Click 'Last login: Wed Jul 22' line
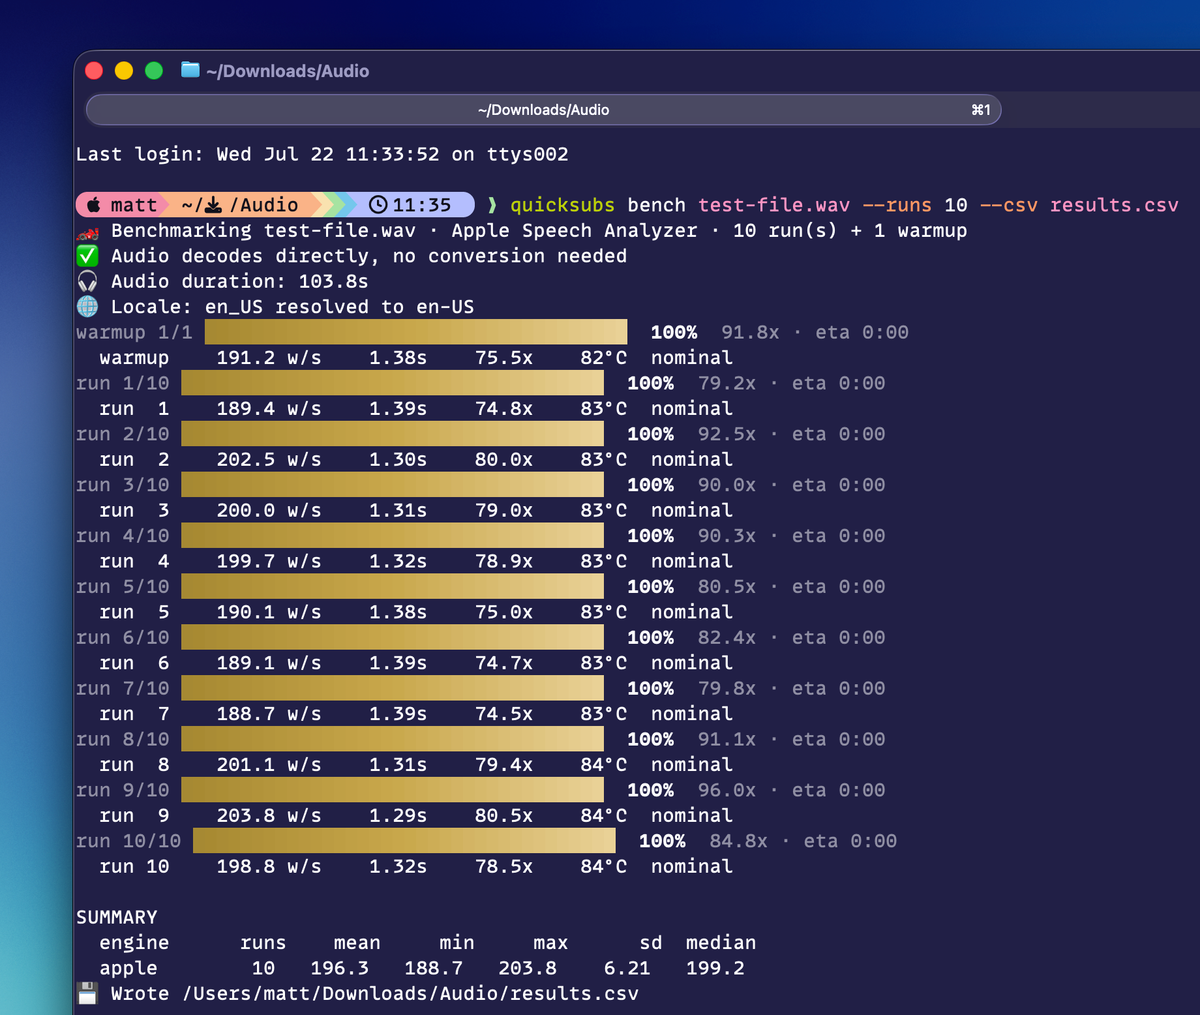Image resolution: width=1200 pixels, height=1015 pixels. pos(322,154)
